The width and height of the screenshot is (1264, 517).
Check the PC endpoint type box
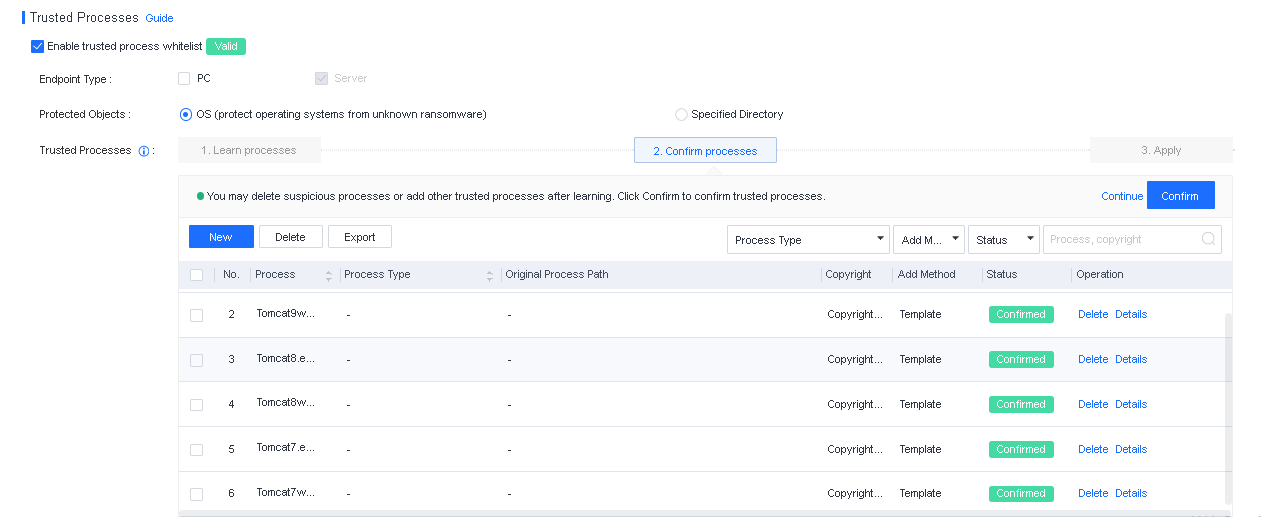(x=184, y=78)
